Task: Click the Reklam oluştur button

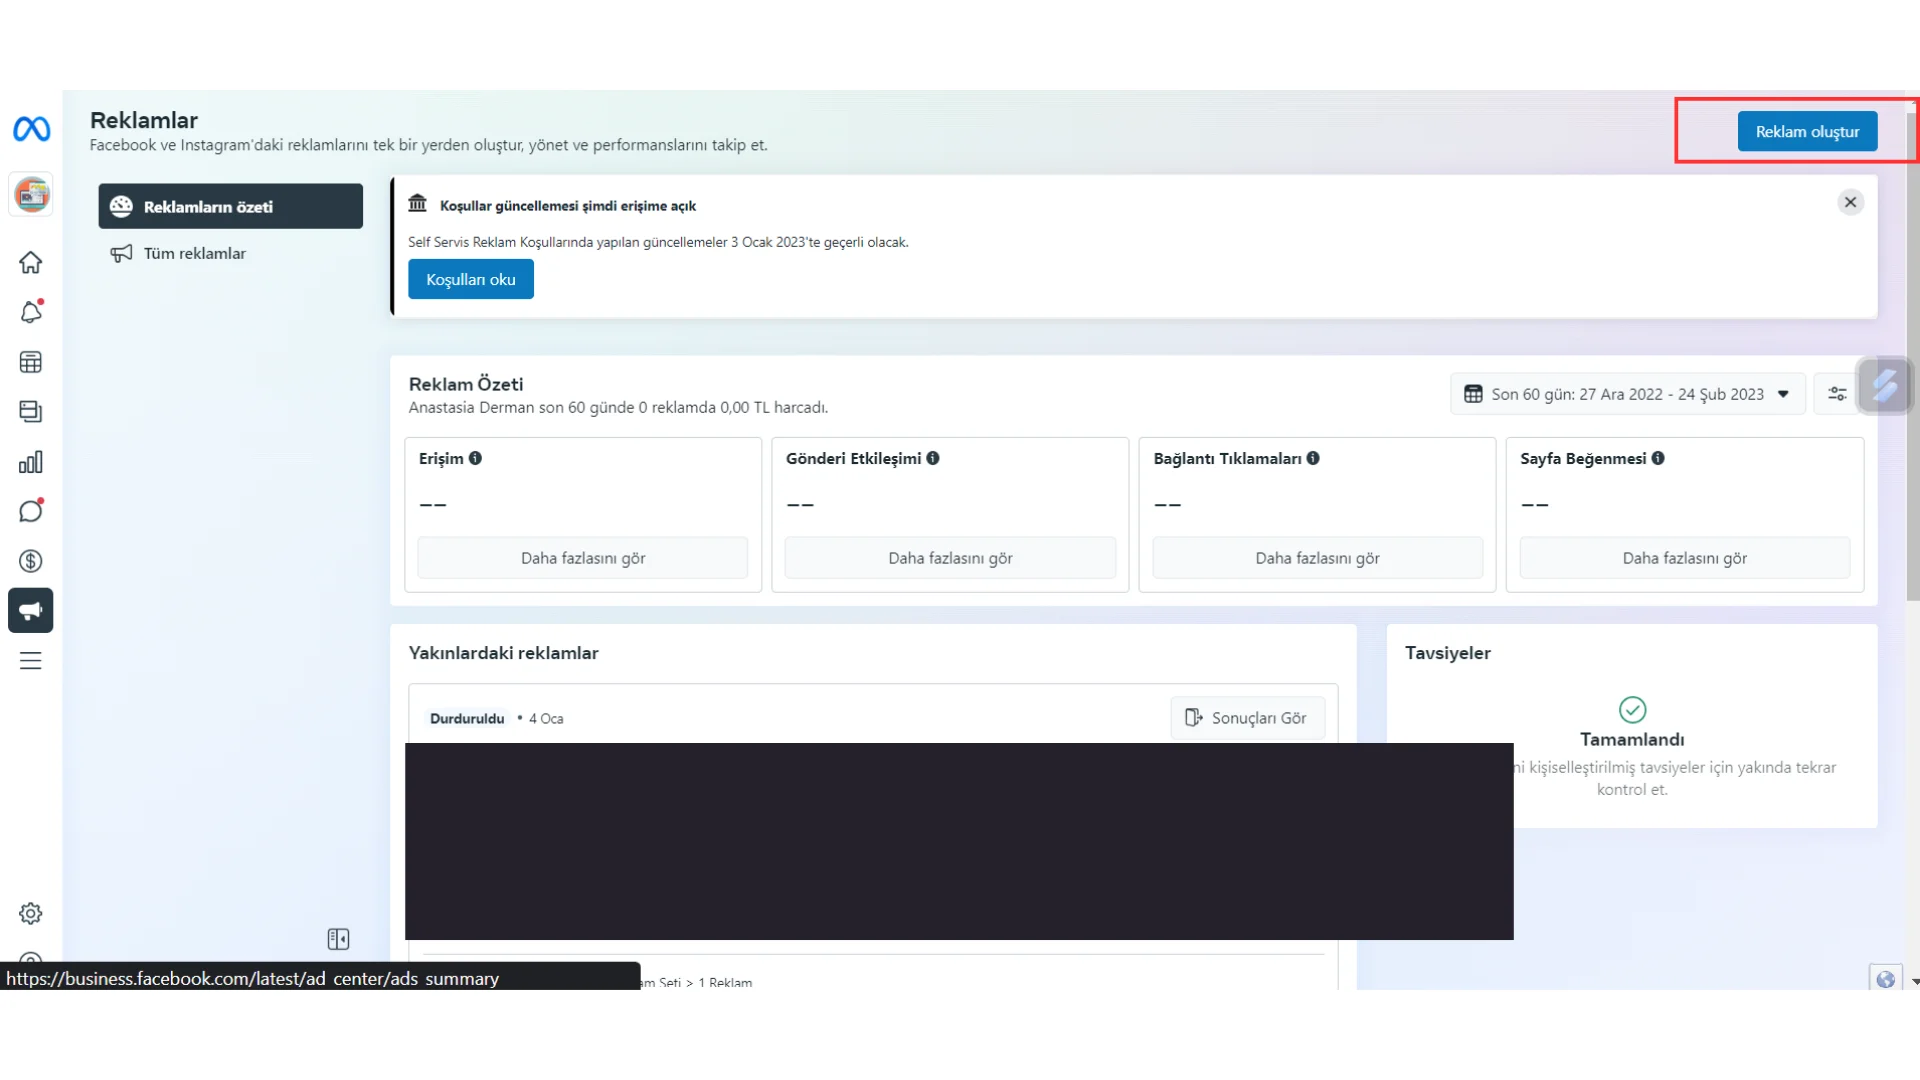Action: [1806, 132]
